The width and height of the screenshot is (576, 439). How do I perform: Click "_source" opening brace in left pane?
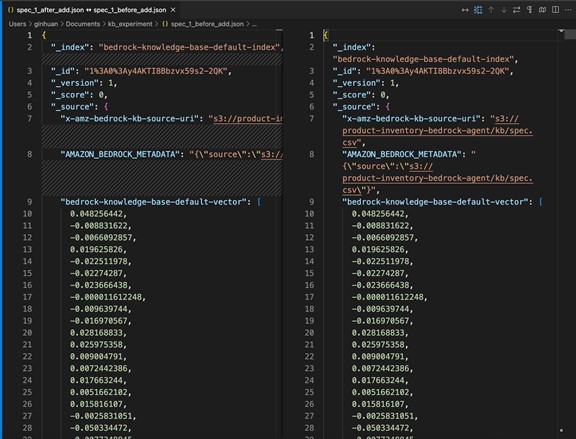(x=106, y=107)
